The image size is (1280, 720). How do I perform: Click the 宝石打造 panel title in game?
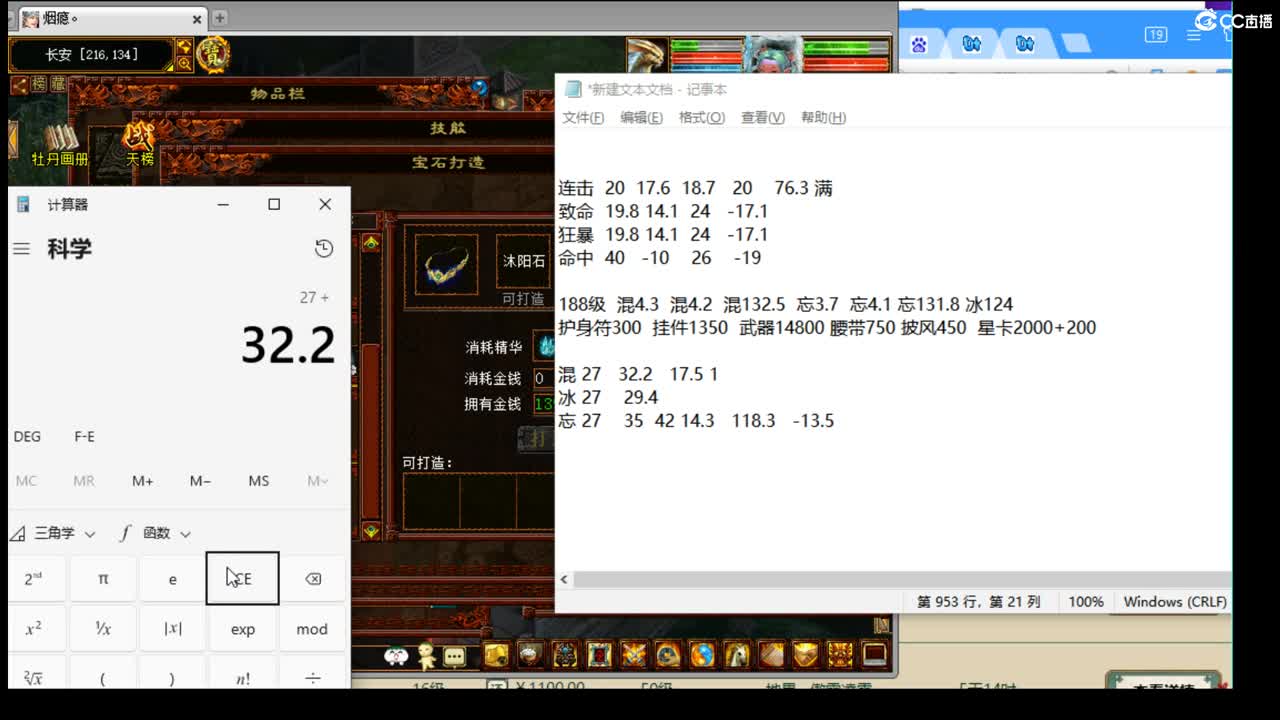[x=447, y=162]
